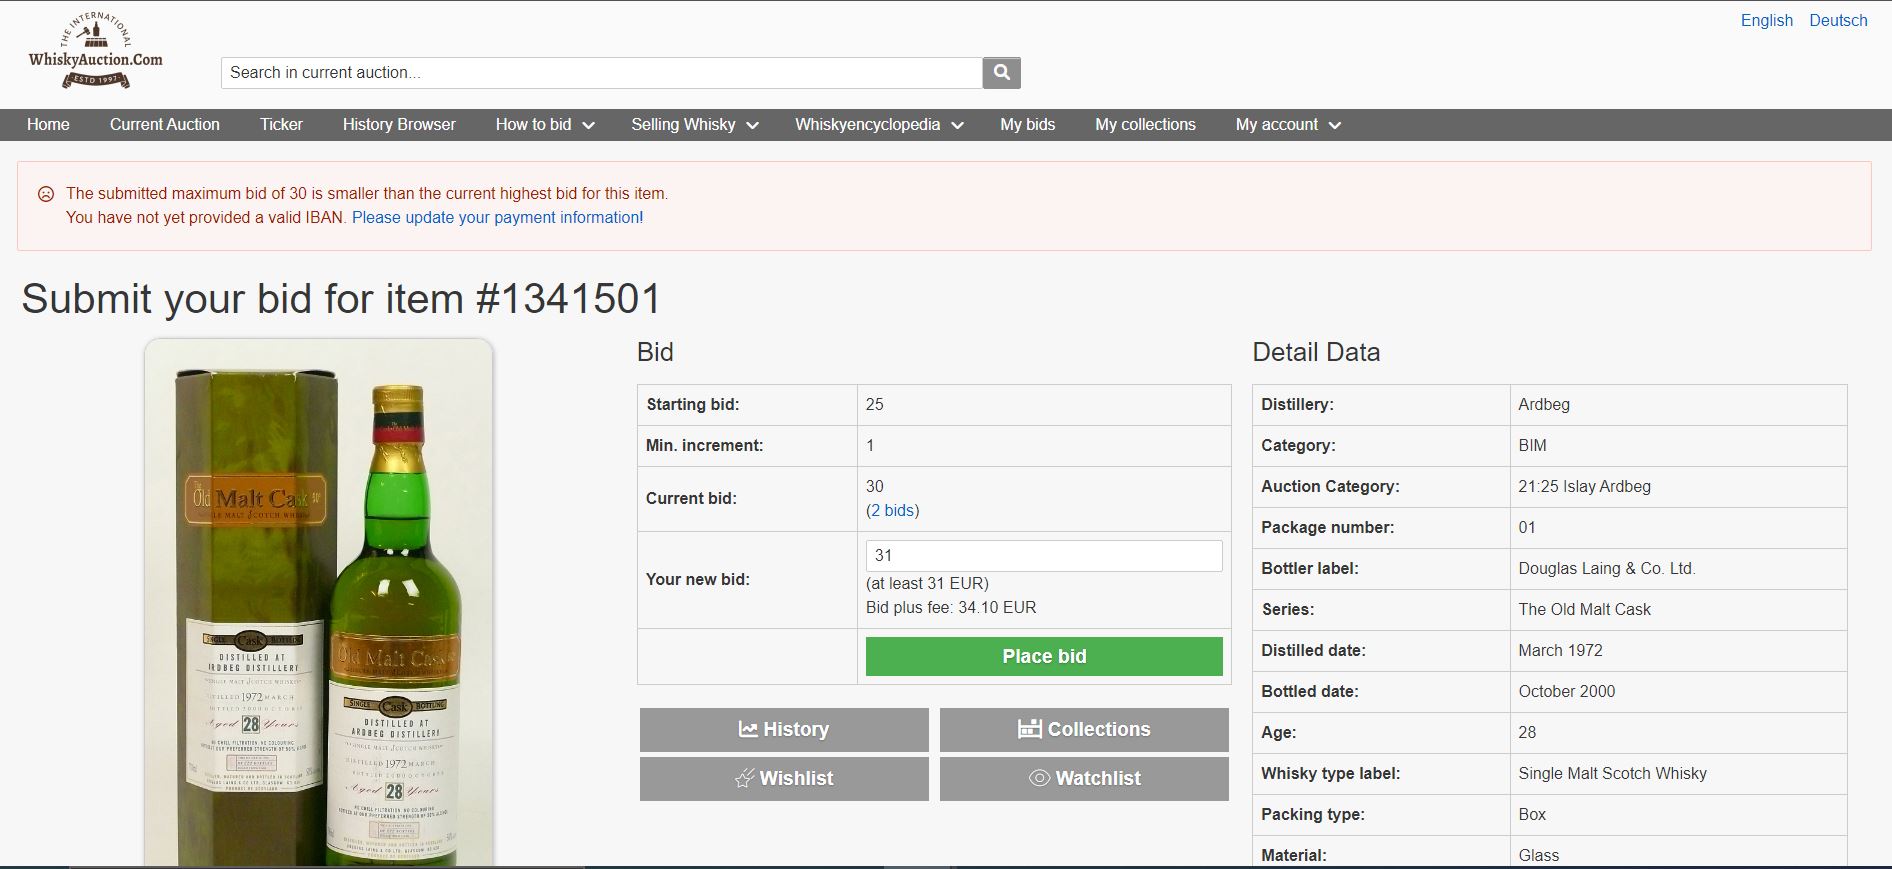Add item to Collections

(x=1084, y=729)
